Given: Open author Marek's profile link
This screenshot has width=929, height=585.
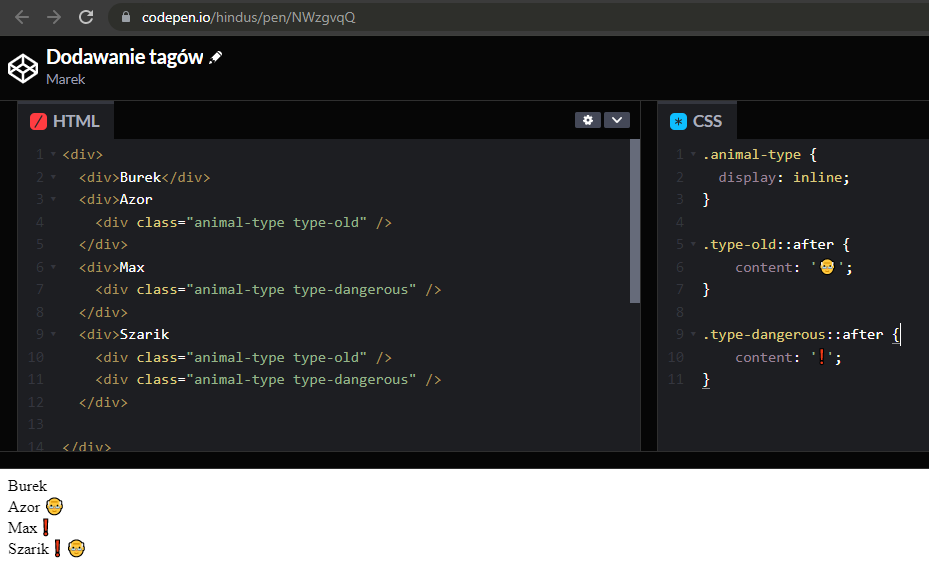Looking at the screenshot, I should click(x=66, y=79).
